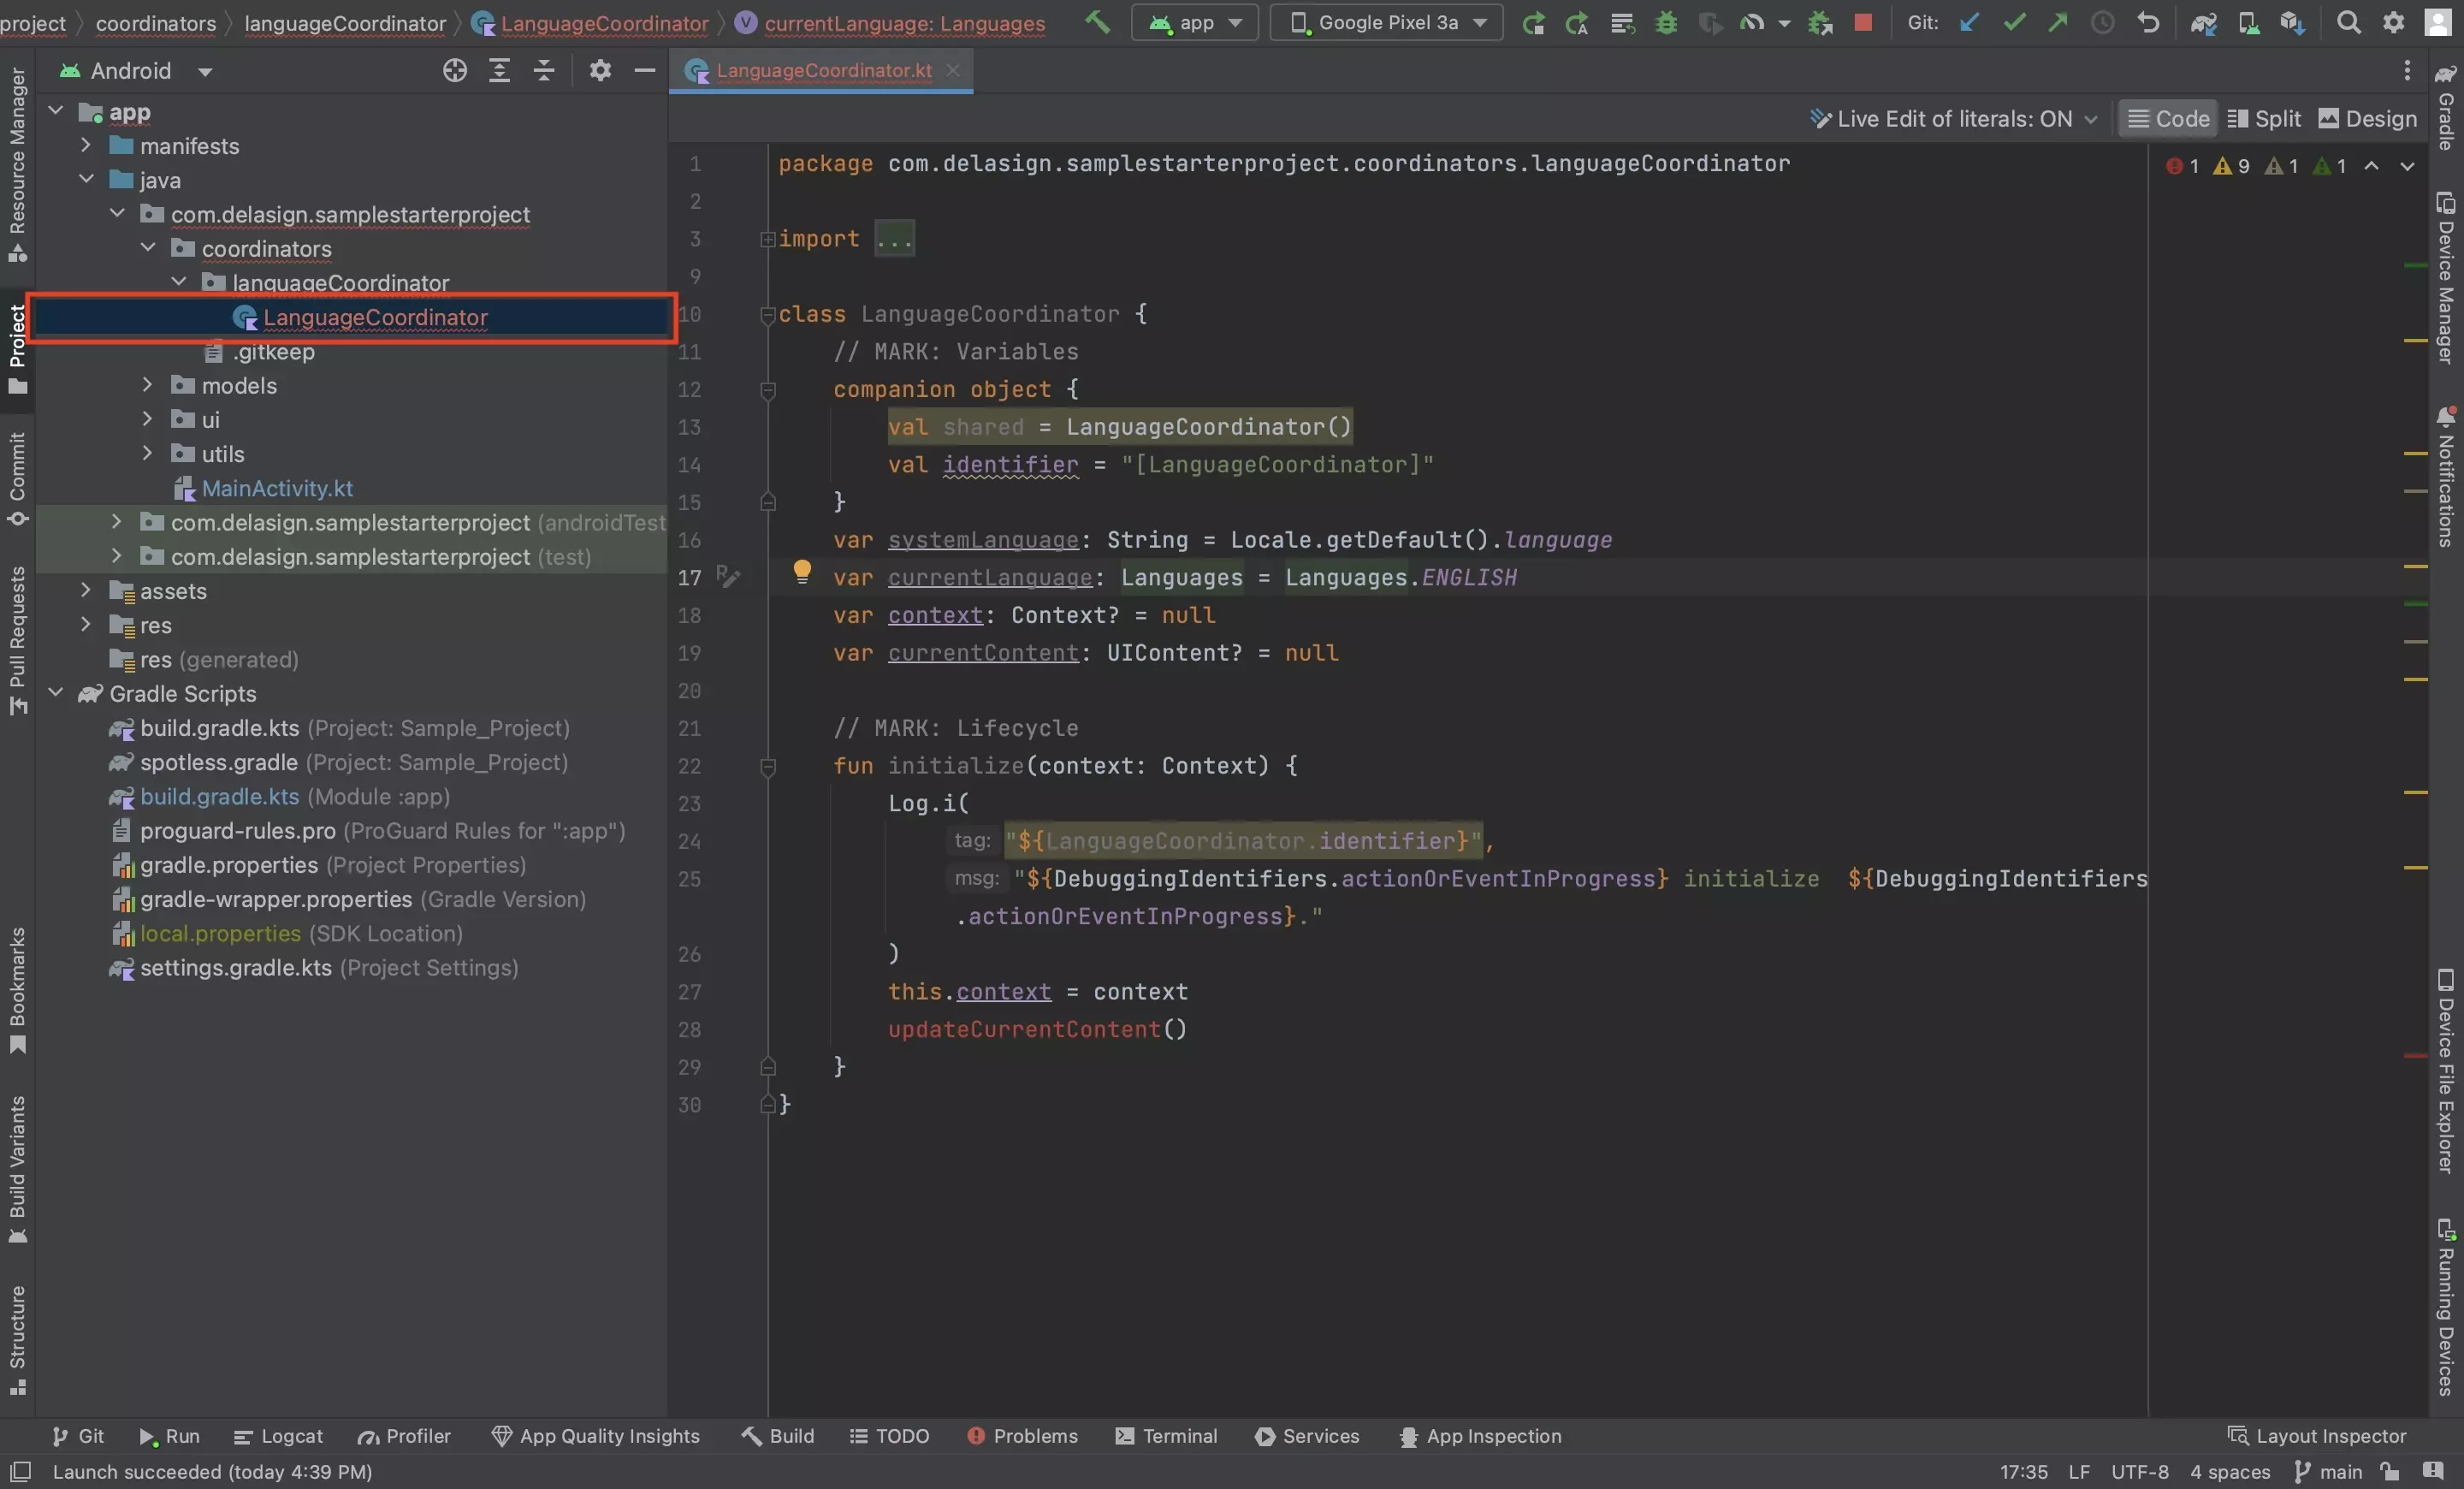
Task: Open the Android project view dropdown
Action: coord(137,71)
